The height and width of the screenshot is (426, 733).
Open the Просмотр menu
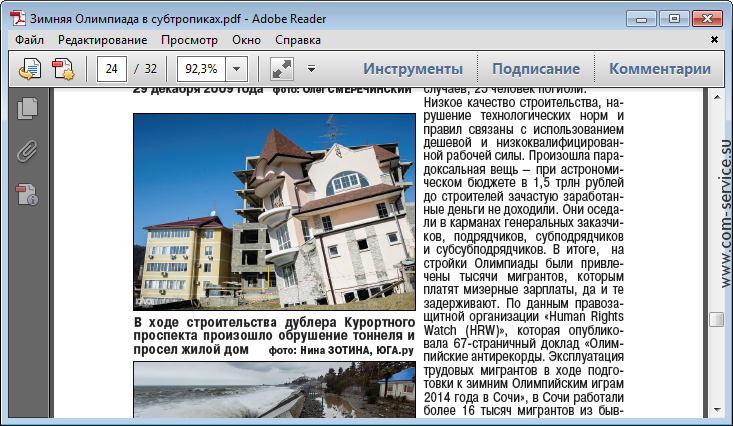(189, 40)
